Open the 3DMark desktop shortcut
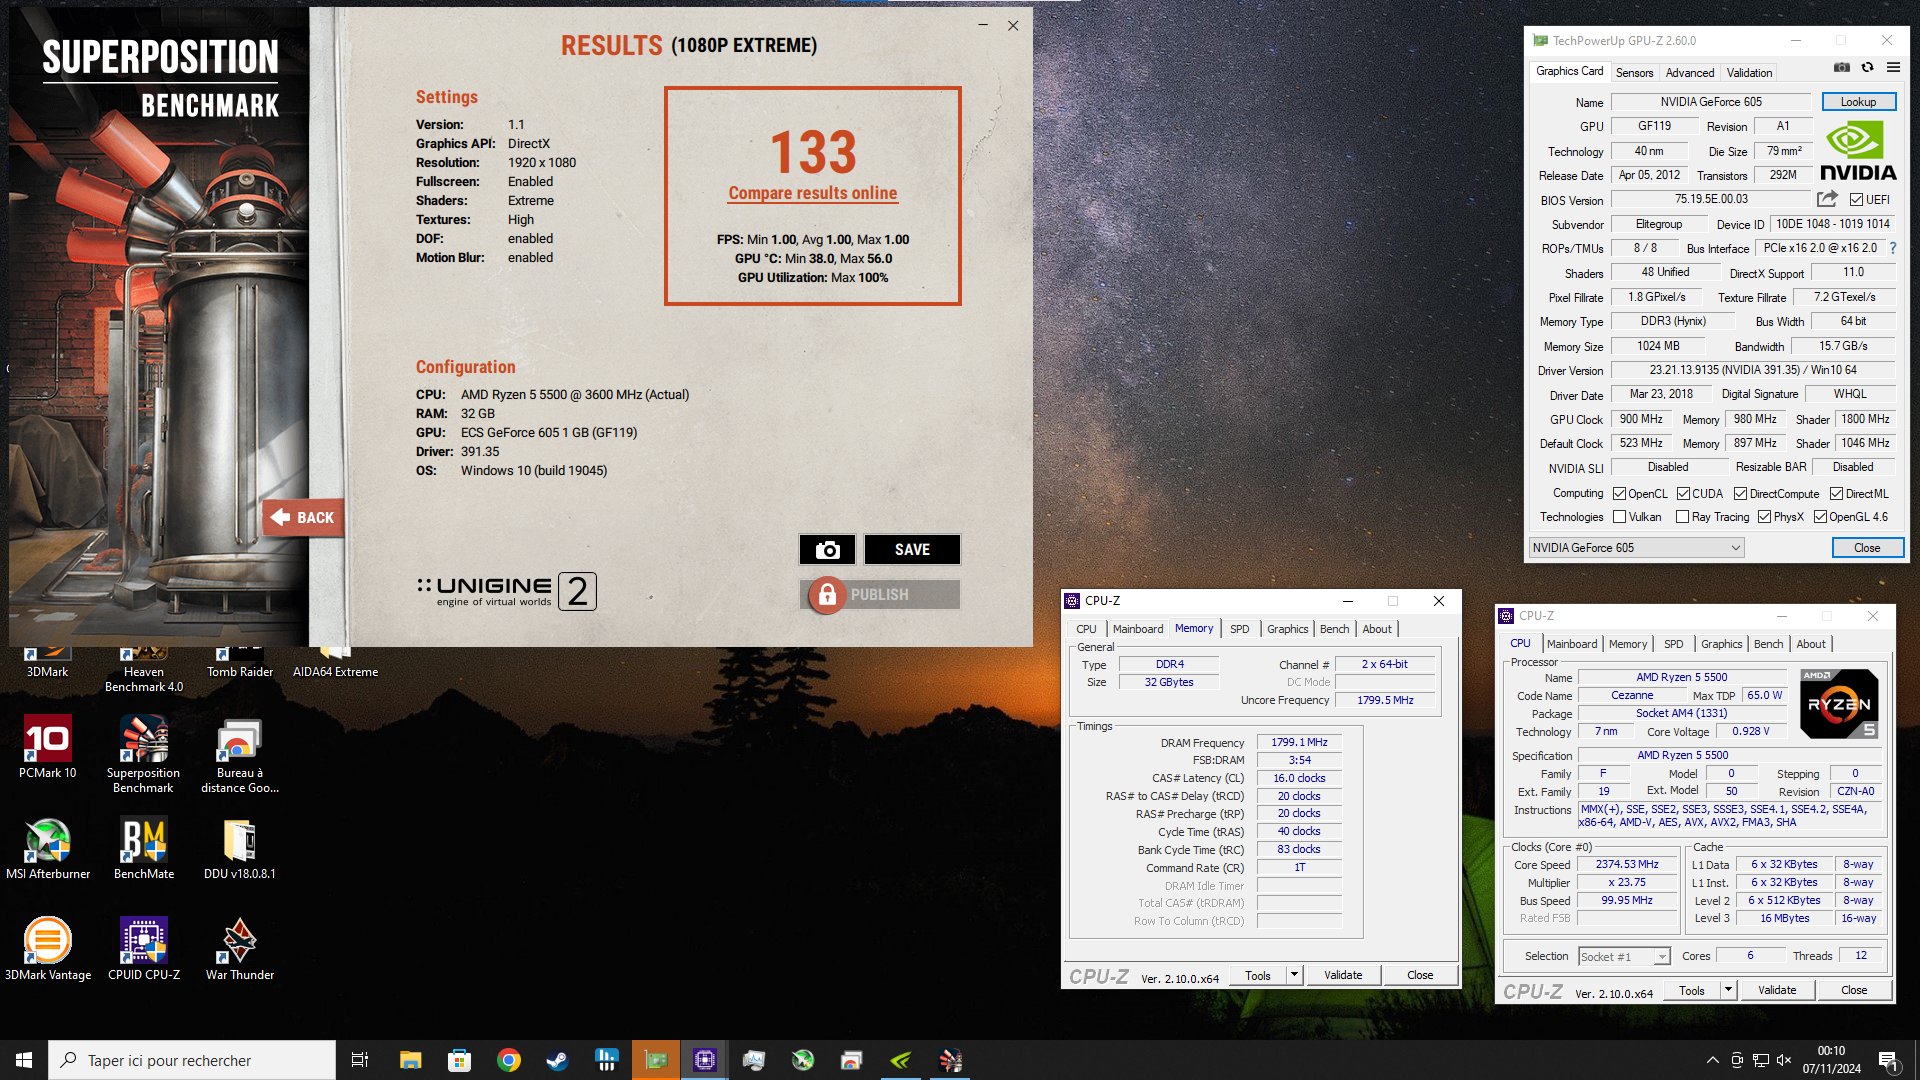1920x1080 pixels. click(x=48, y=662)
